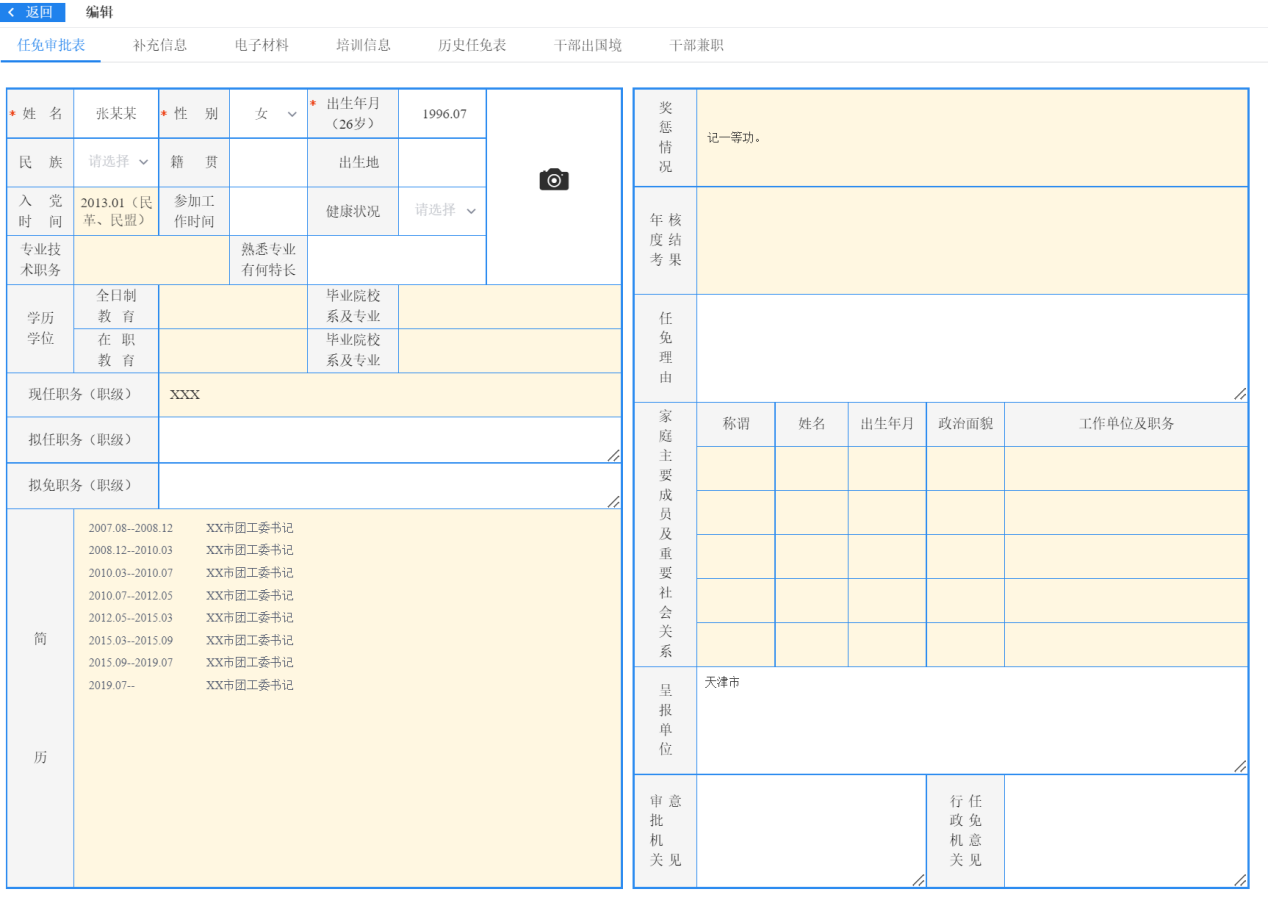Click the 出生年月 field showing 1996.07
The width and height of the screenshot is (1268, 903).
(443, 114)
